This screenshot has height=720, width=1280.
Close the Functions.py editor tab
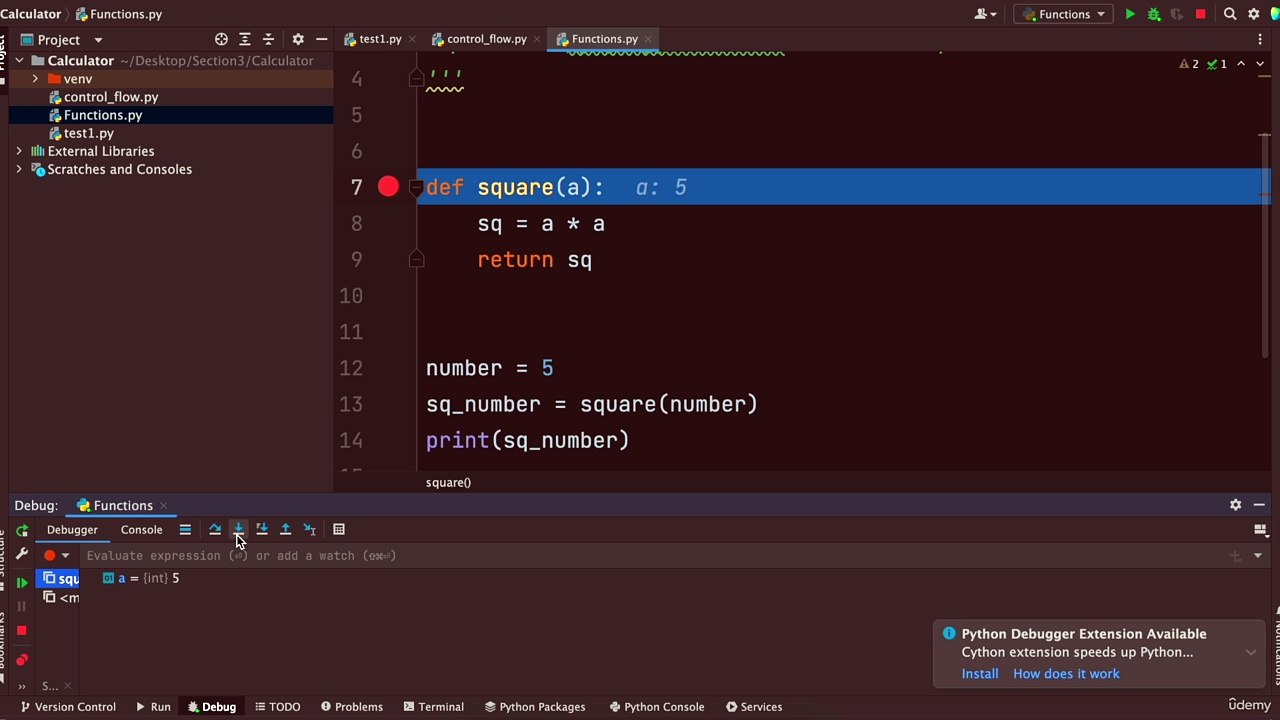(x=648, y=39)
